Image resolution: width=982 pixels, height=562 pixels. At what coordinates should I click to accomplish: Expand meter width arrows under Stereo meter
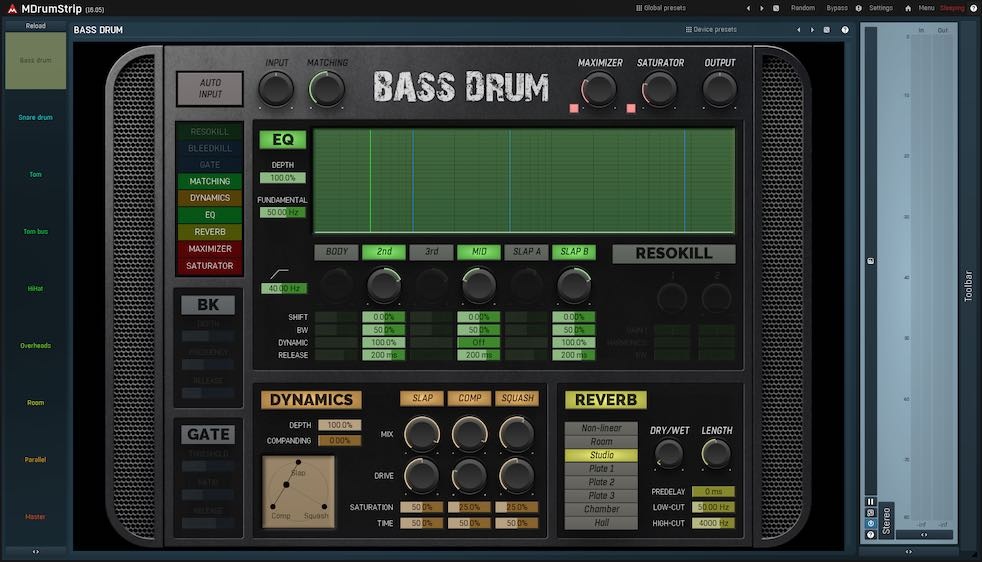924,535
